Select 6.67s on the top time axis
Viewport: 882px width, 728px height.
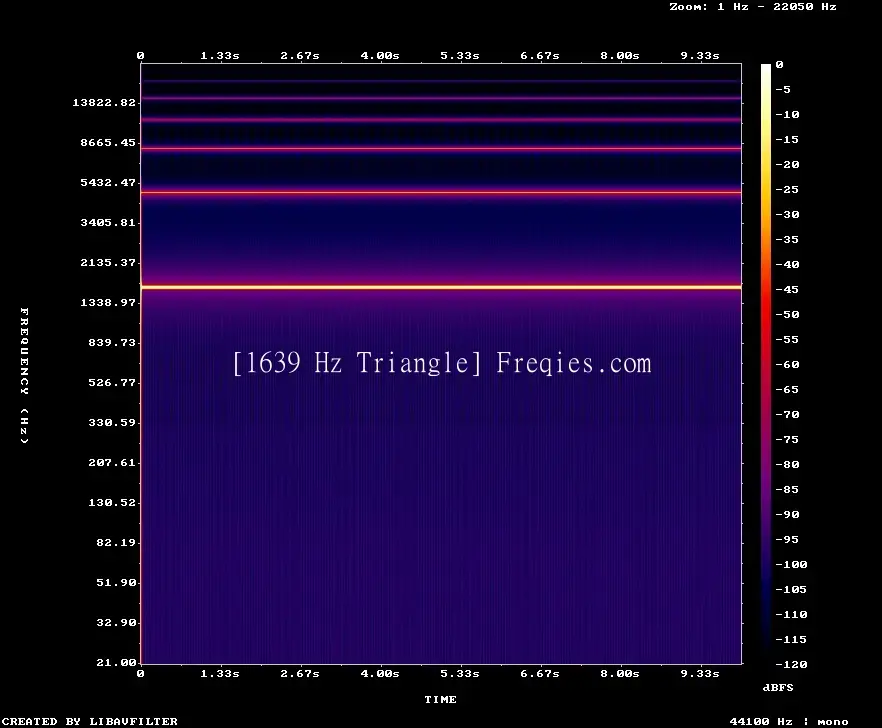tap(539, 55)
